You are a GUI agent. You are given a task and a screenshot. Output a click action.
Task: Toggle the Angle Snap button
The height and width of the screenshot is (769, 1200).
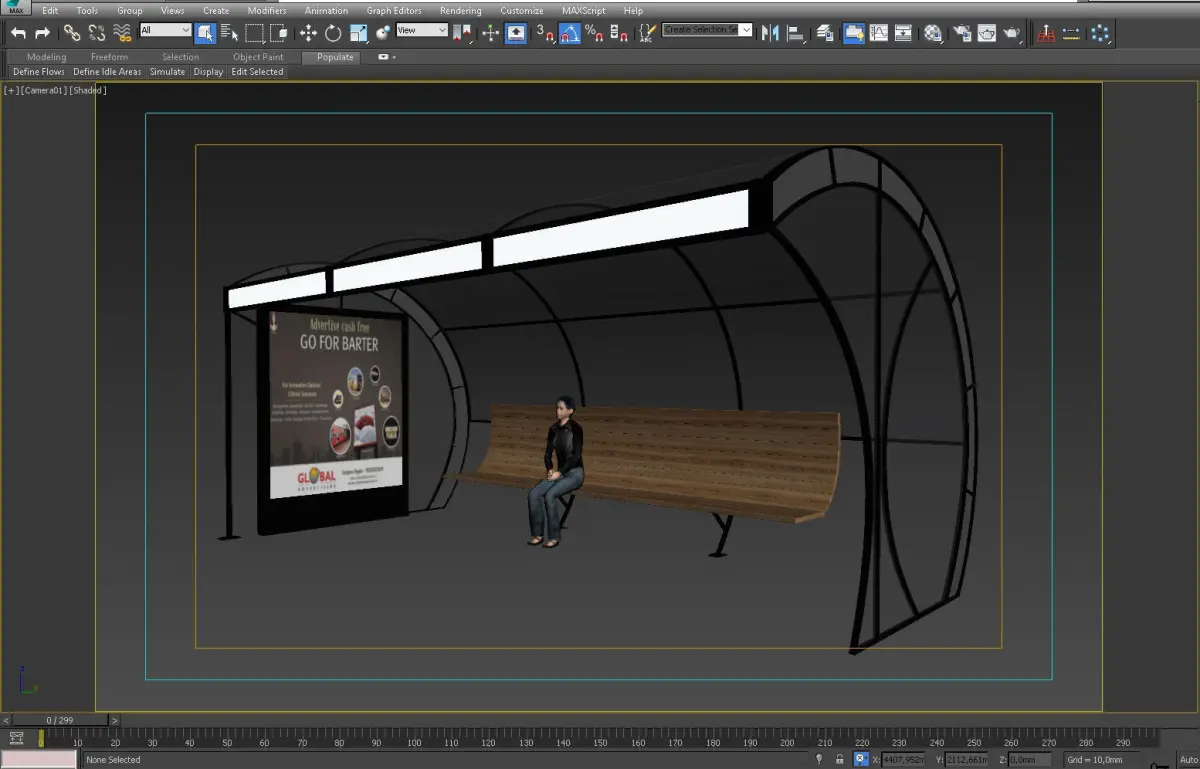tap(569, 33)
